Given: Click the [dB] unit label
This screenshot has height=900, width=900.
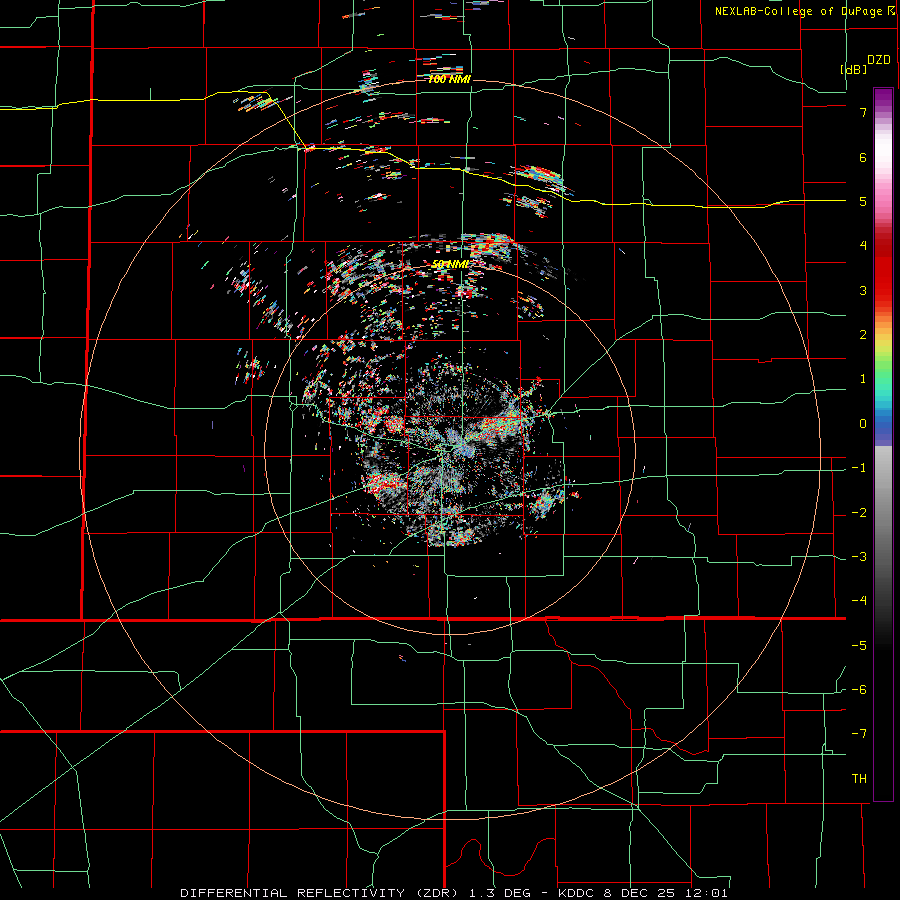Looking at the screenshot, I should point(853,69).
